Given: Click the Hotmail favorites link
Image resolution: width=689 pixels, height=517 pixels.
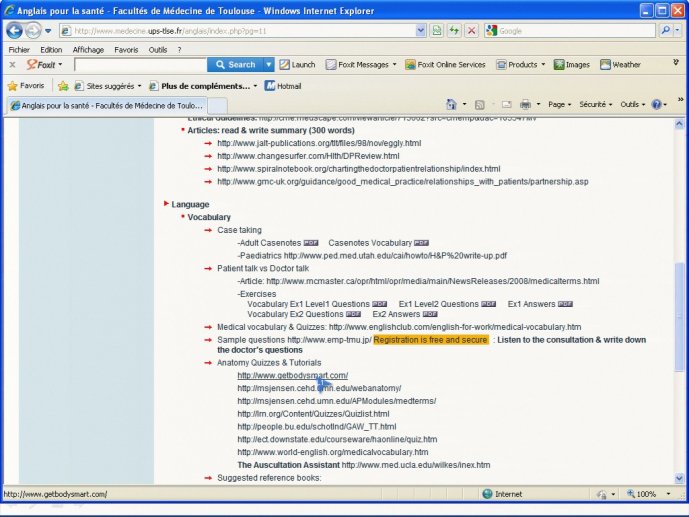Looking at the screenshot, I should pos(283,86).
